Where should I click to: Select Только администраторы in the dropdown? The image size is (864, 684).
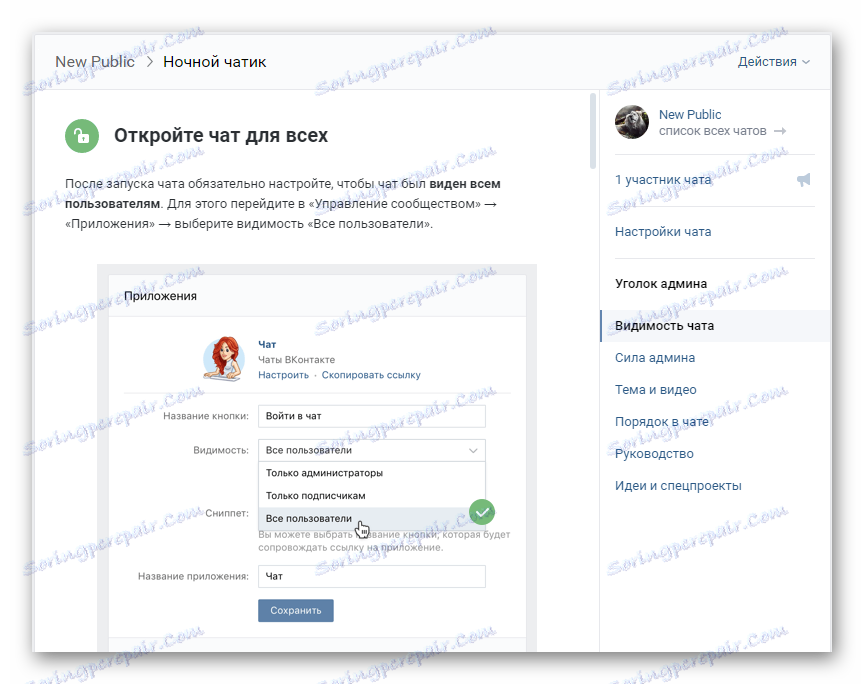330,471
